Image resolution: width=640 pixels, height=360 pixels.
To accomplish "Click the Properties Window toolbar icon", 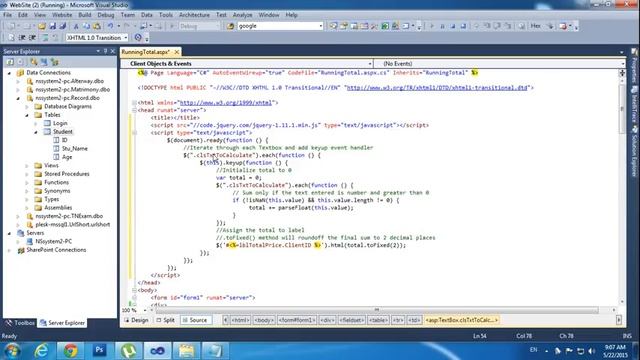I will coord(344,26).
